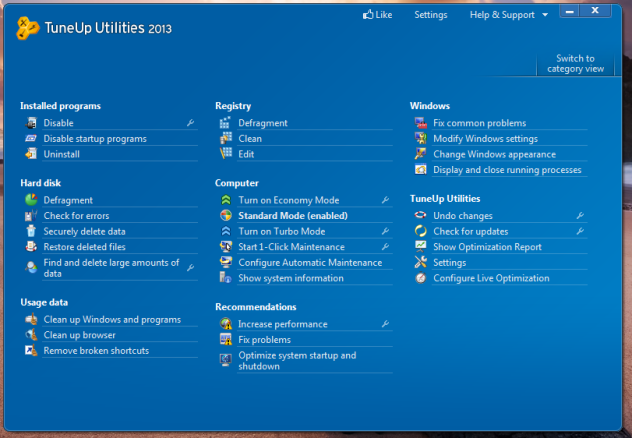Click wrench next to Turbo Mode
The width and height of the screenshot is (632, 438).
385,231
